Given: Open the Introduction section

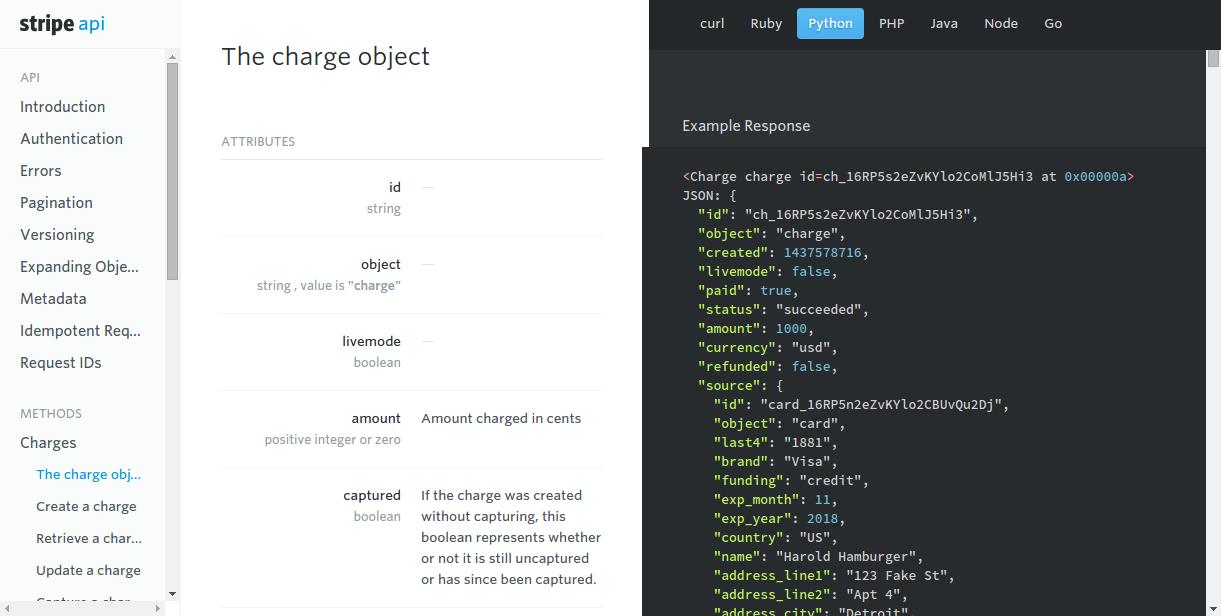Looking at the screenshot, I should point(62,107).
